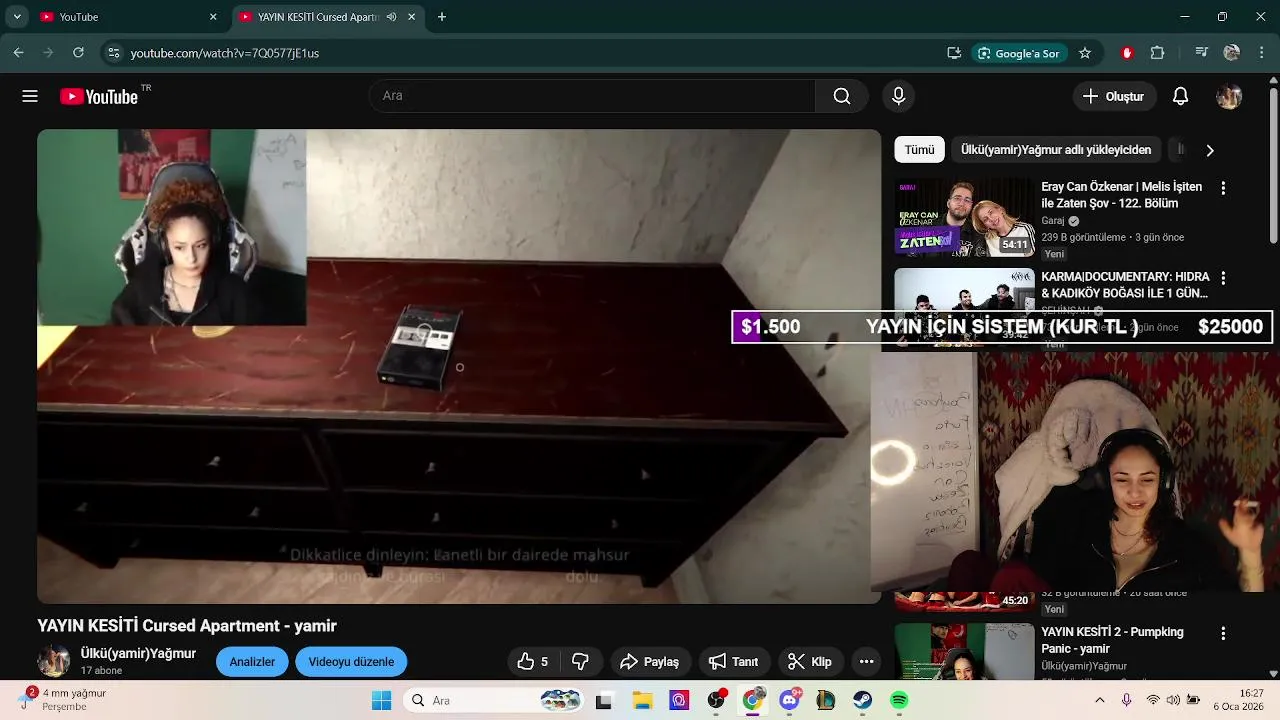The height and width of the screenshot is (720, 1280).
Task: Open the channel avatar under the video
Action: click(x=53, y=661)
